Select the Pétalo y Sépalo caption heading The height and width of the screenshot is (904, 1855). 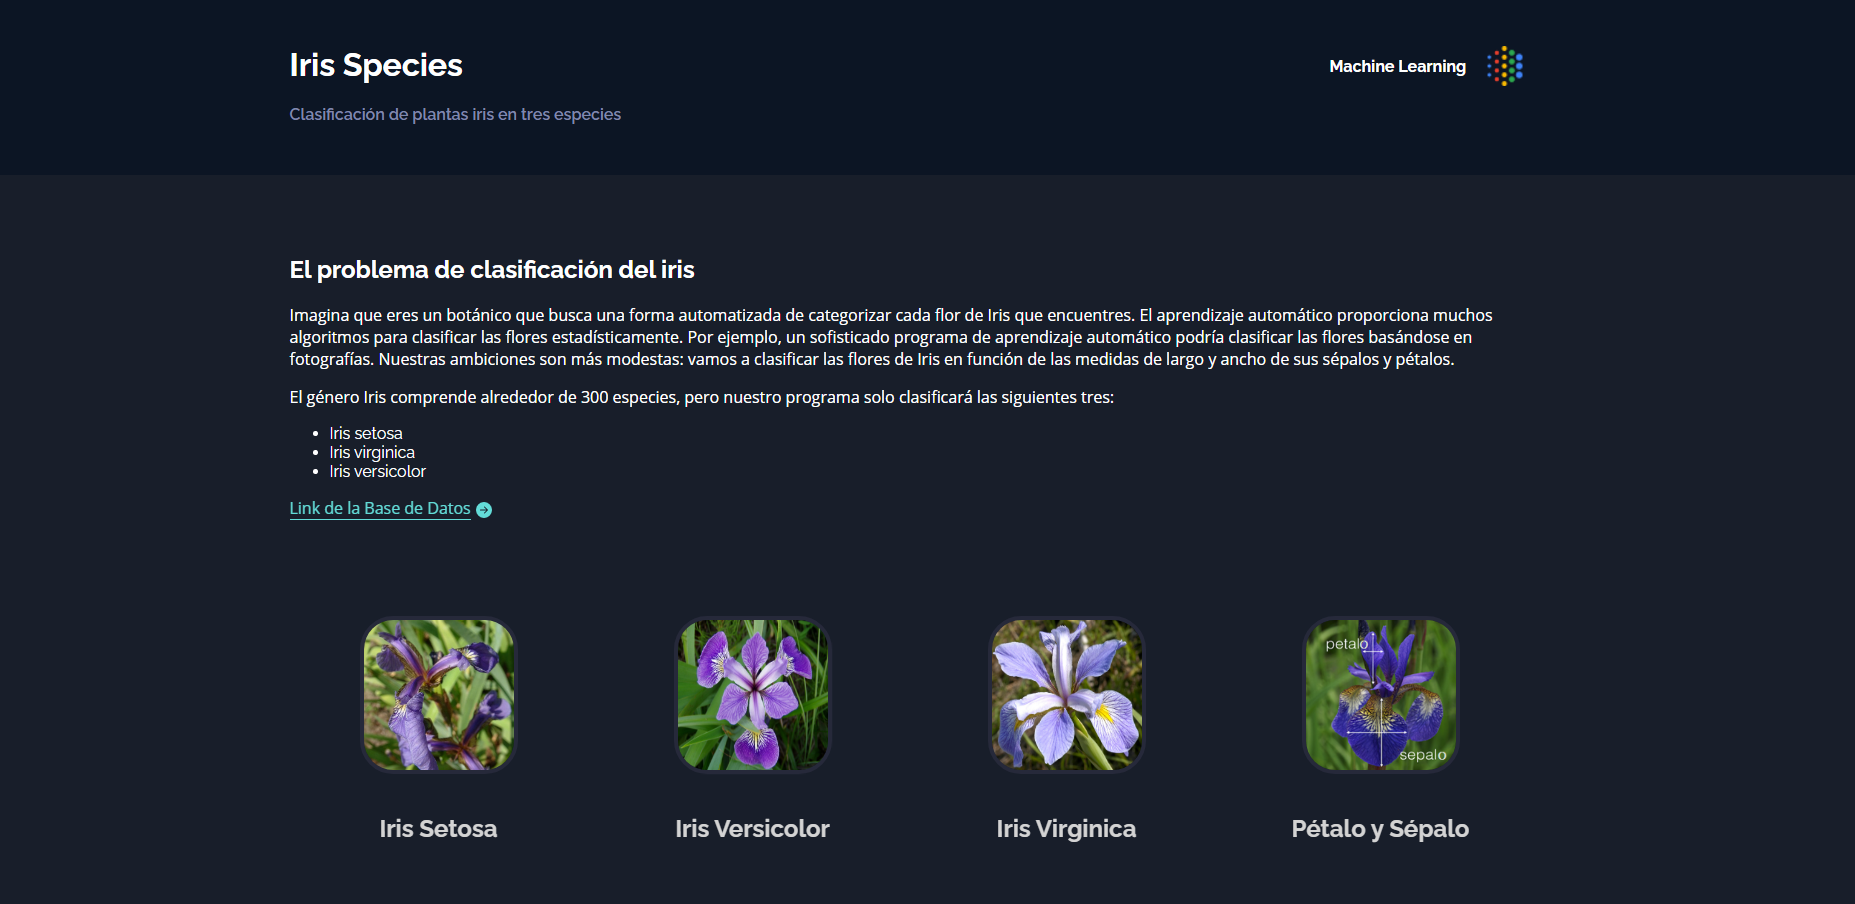click(x=1380, y=828)
